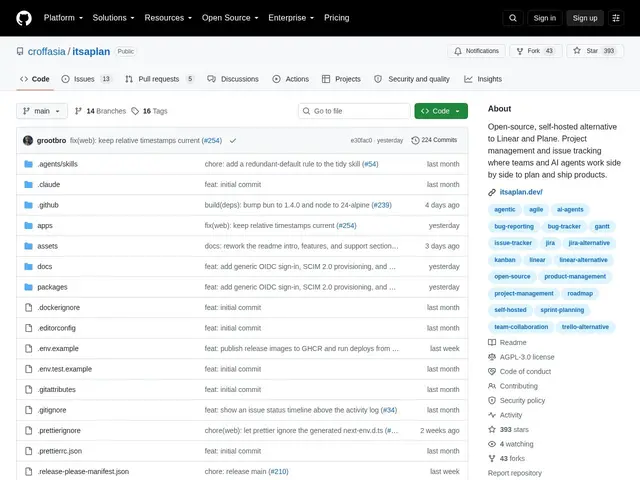Image resolution: width=640 pixels, height=480 pixels.
Task: View the 16 Tags link
Action: [149, 111]
